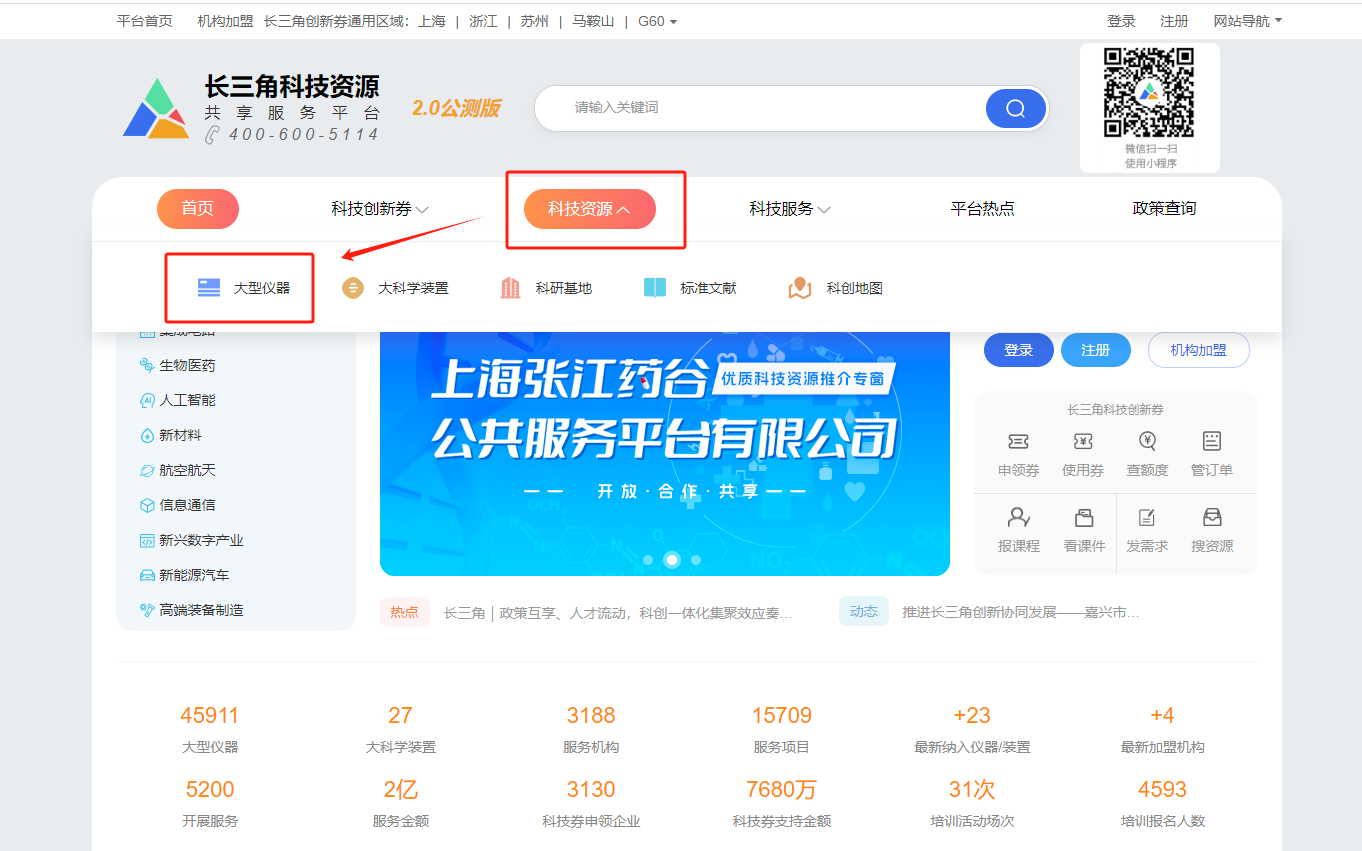Click the 发需求 edit icon
Screen dimensions: 1362x851
pyautogui.click(x=1147, y=517)
